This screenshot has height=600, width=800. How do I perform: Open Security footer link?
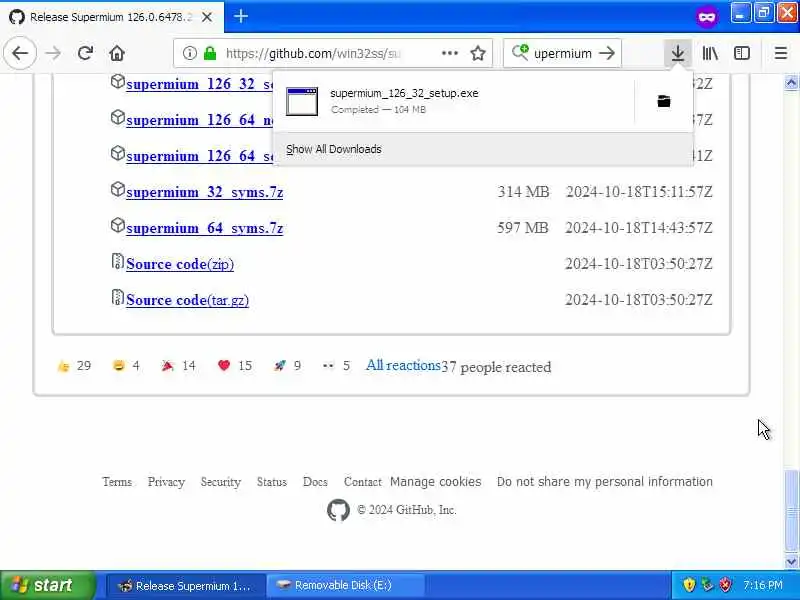[x=220, y=482]
